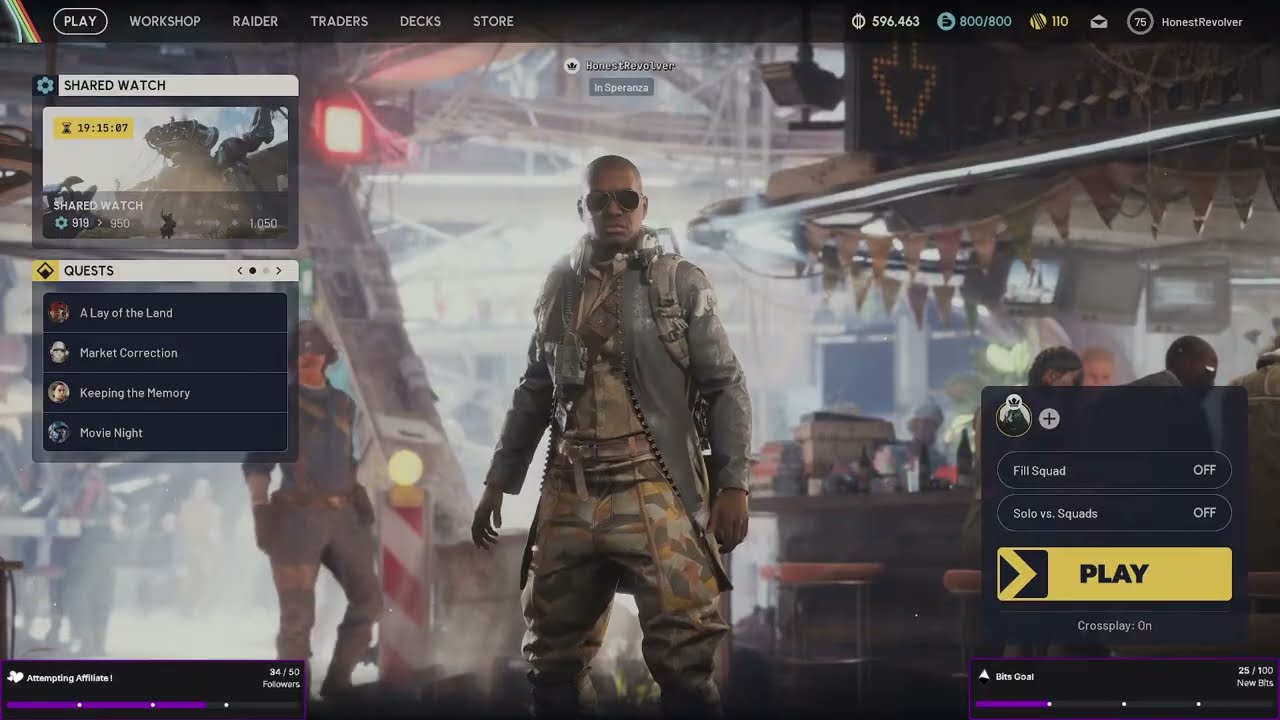Click the gear icon beside Shared Watch header
The height and width of the screenshot is (720, 1280).
click(45, 85)
